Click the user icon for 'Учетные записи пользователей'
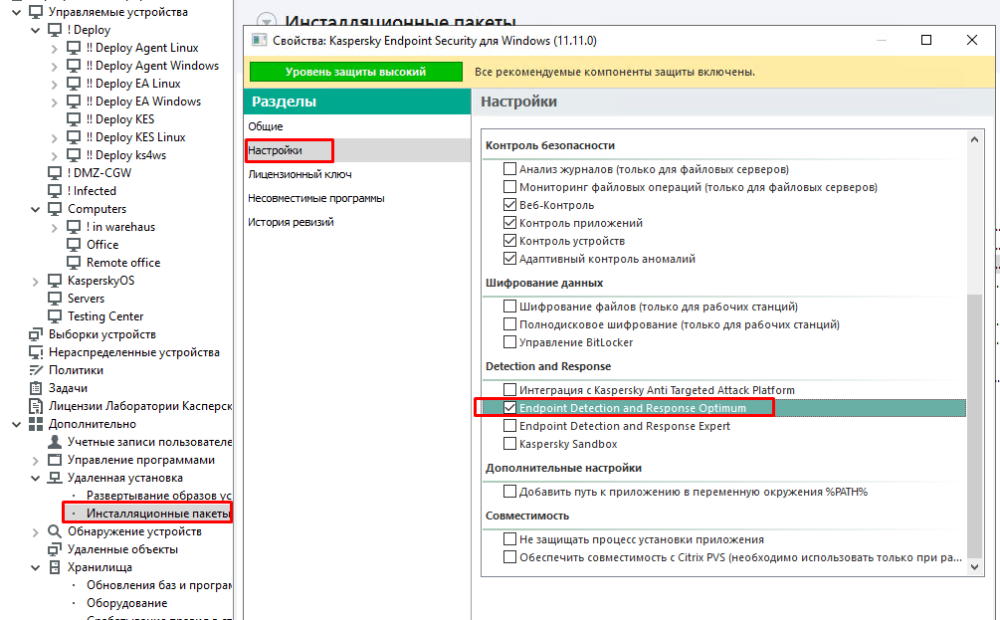The height and width of the screenshot is (620, 1000). (x=55, y=441)
